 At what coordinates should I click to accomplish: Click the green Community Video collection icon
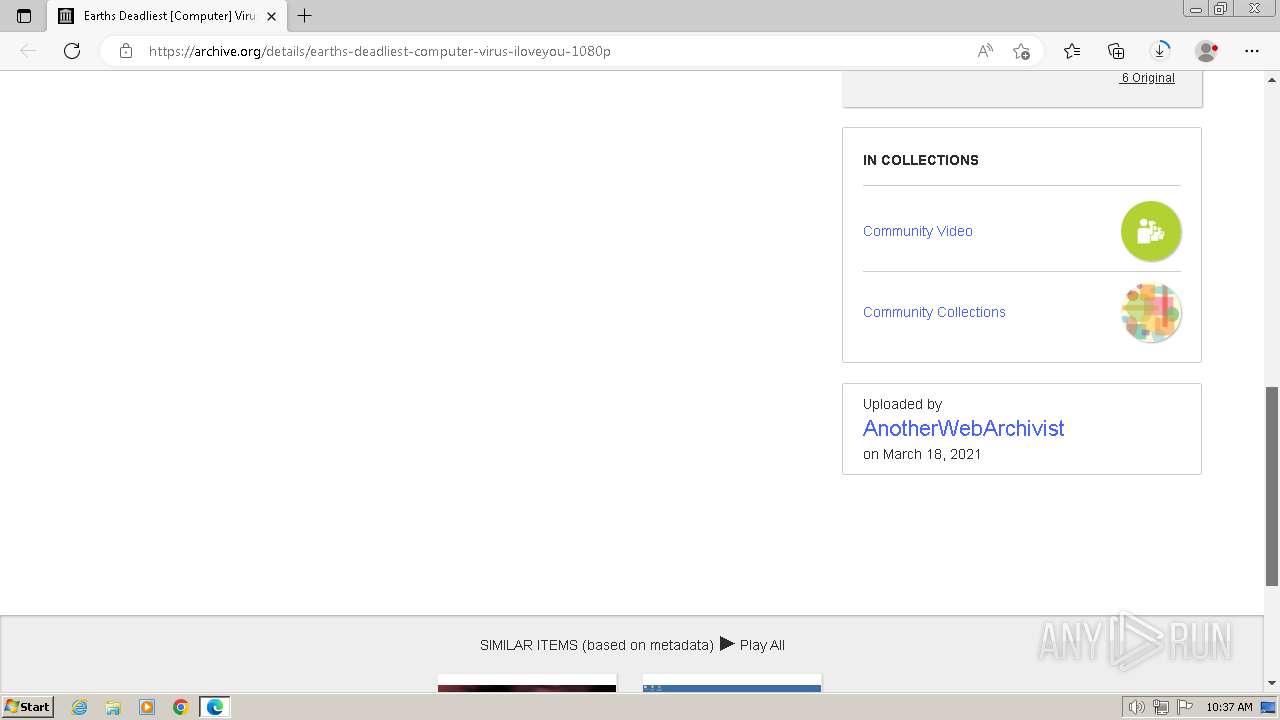pyautogui.click(x=1151, y=231)
